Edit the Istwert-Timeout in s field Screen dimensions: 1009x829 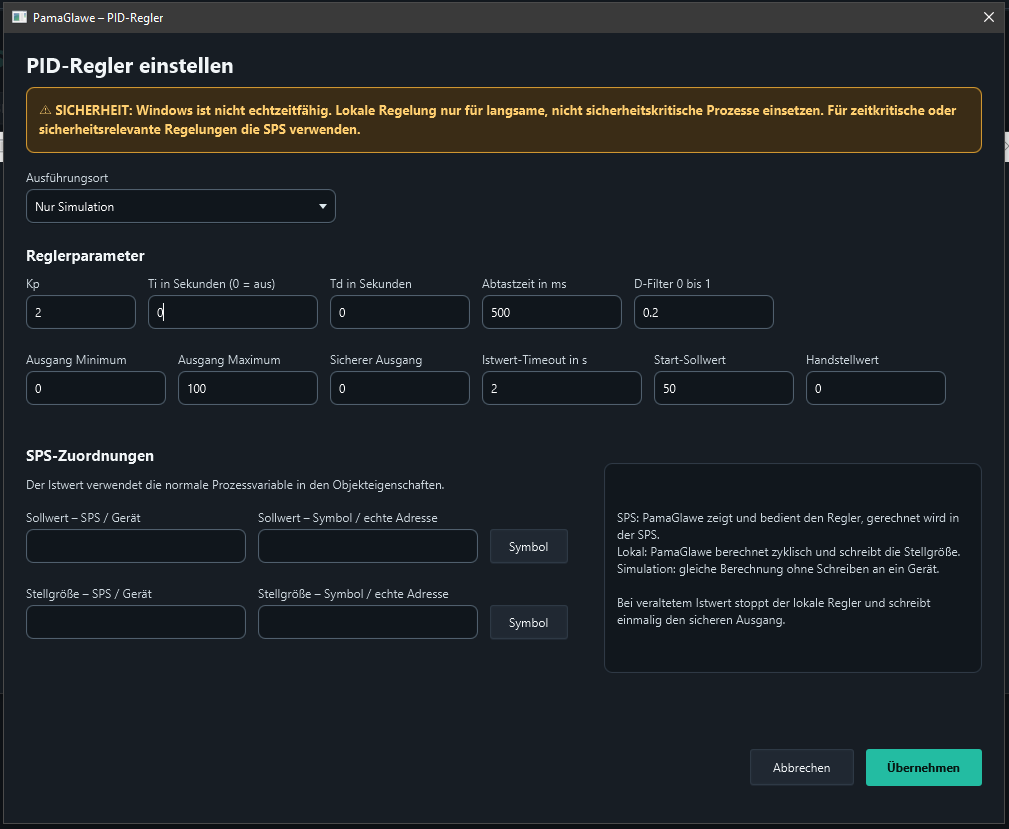tap(562, 388)
